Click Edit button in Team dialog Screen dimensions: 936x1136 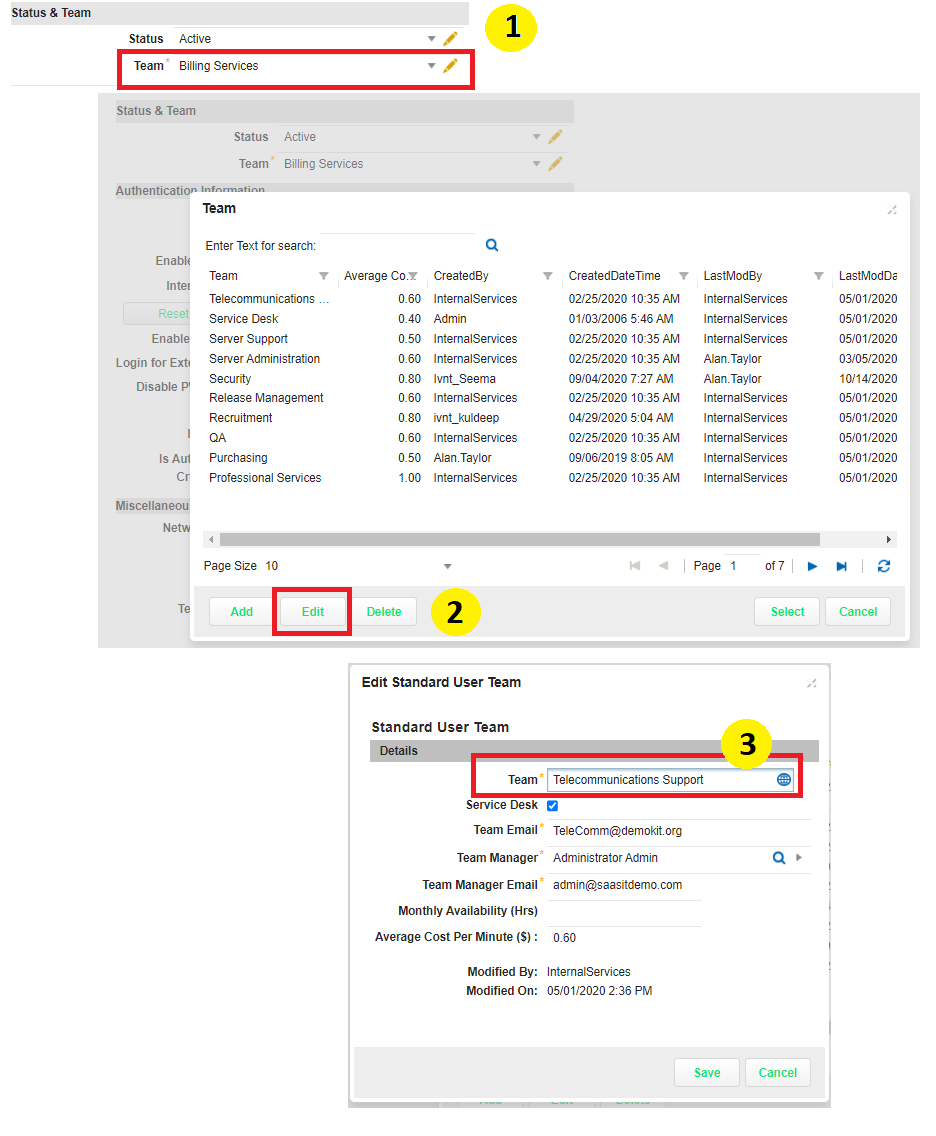point(313,612)
